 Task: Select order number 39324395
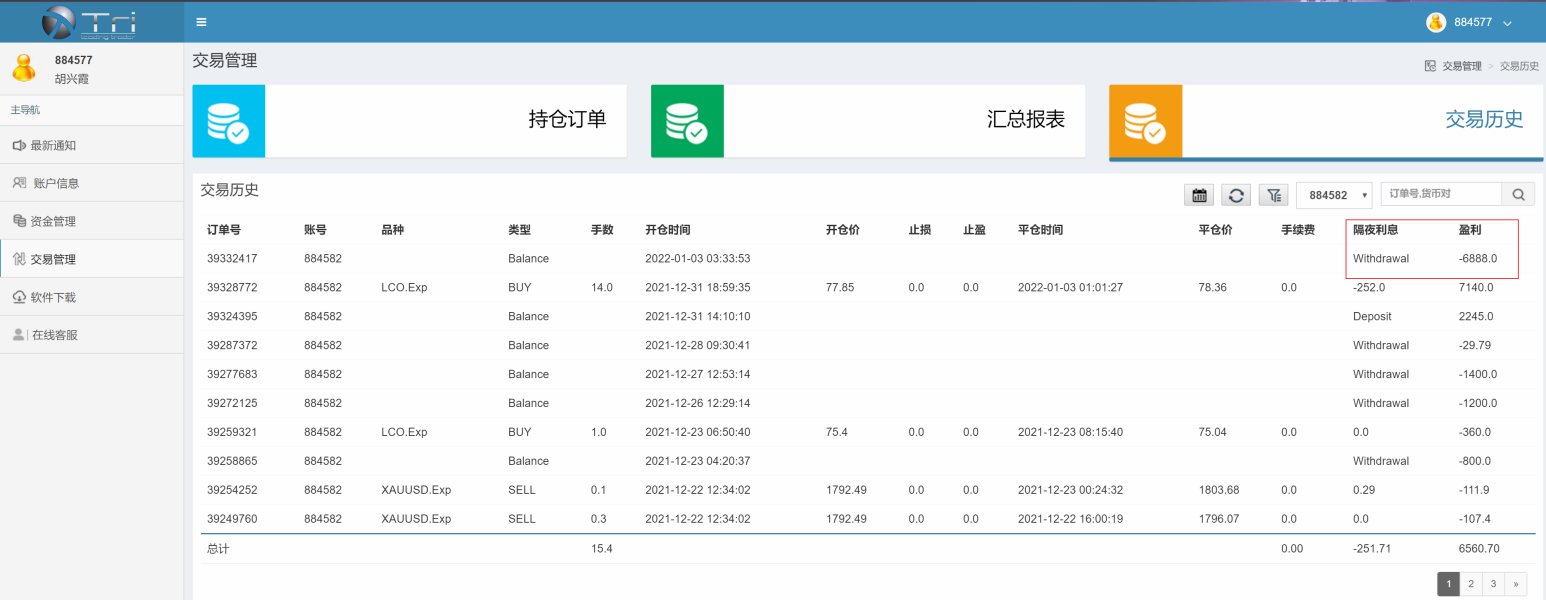click(x=232, y=316)
